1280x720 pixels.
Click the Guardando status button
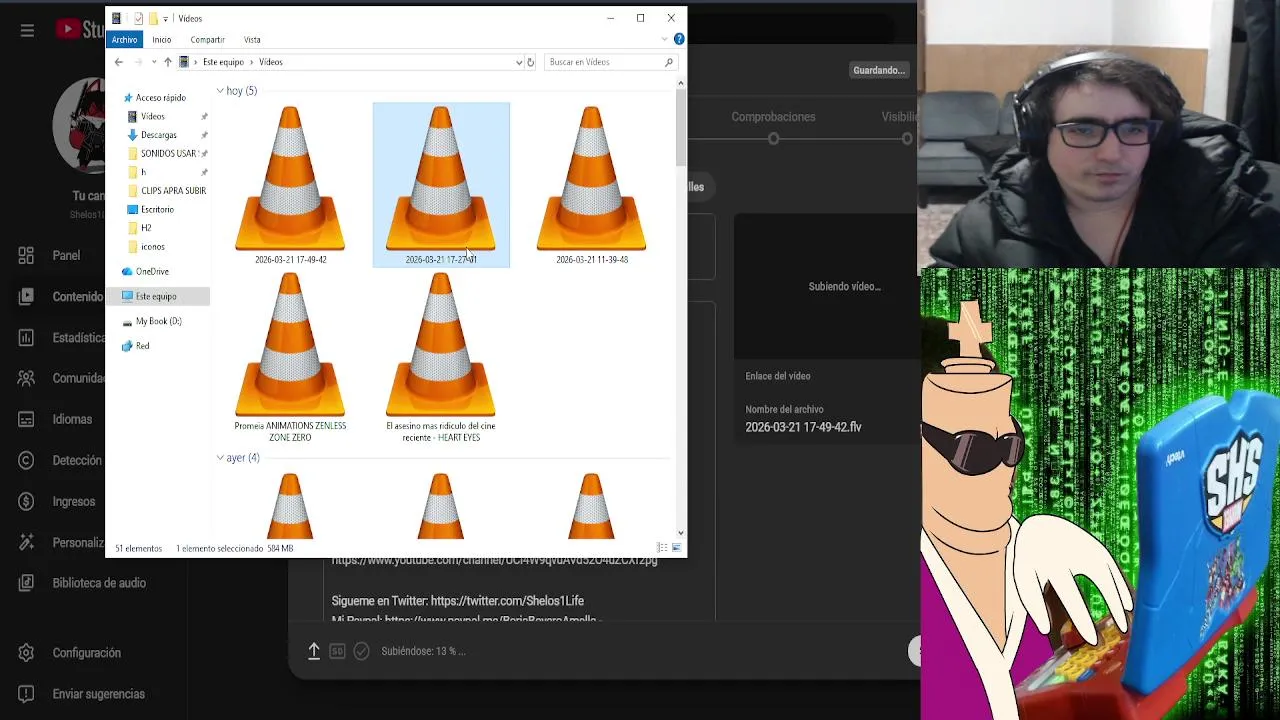click(x=878, y=70)
